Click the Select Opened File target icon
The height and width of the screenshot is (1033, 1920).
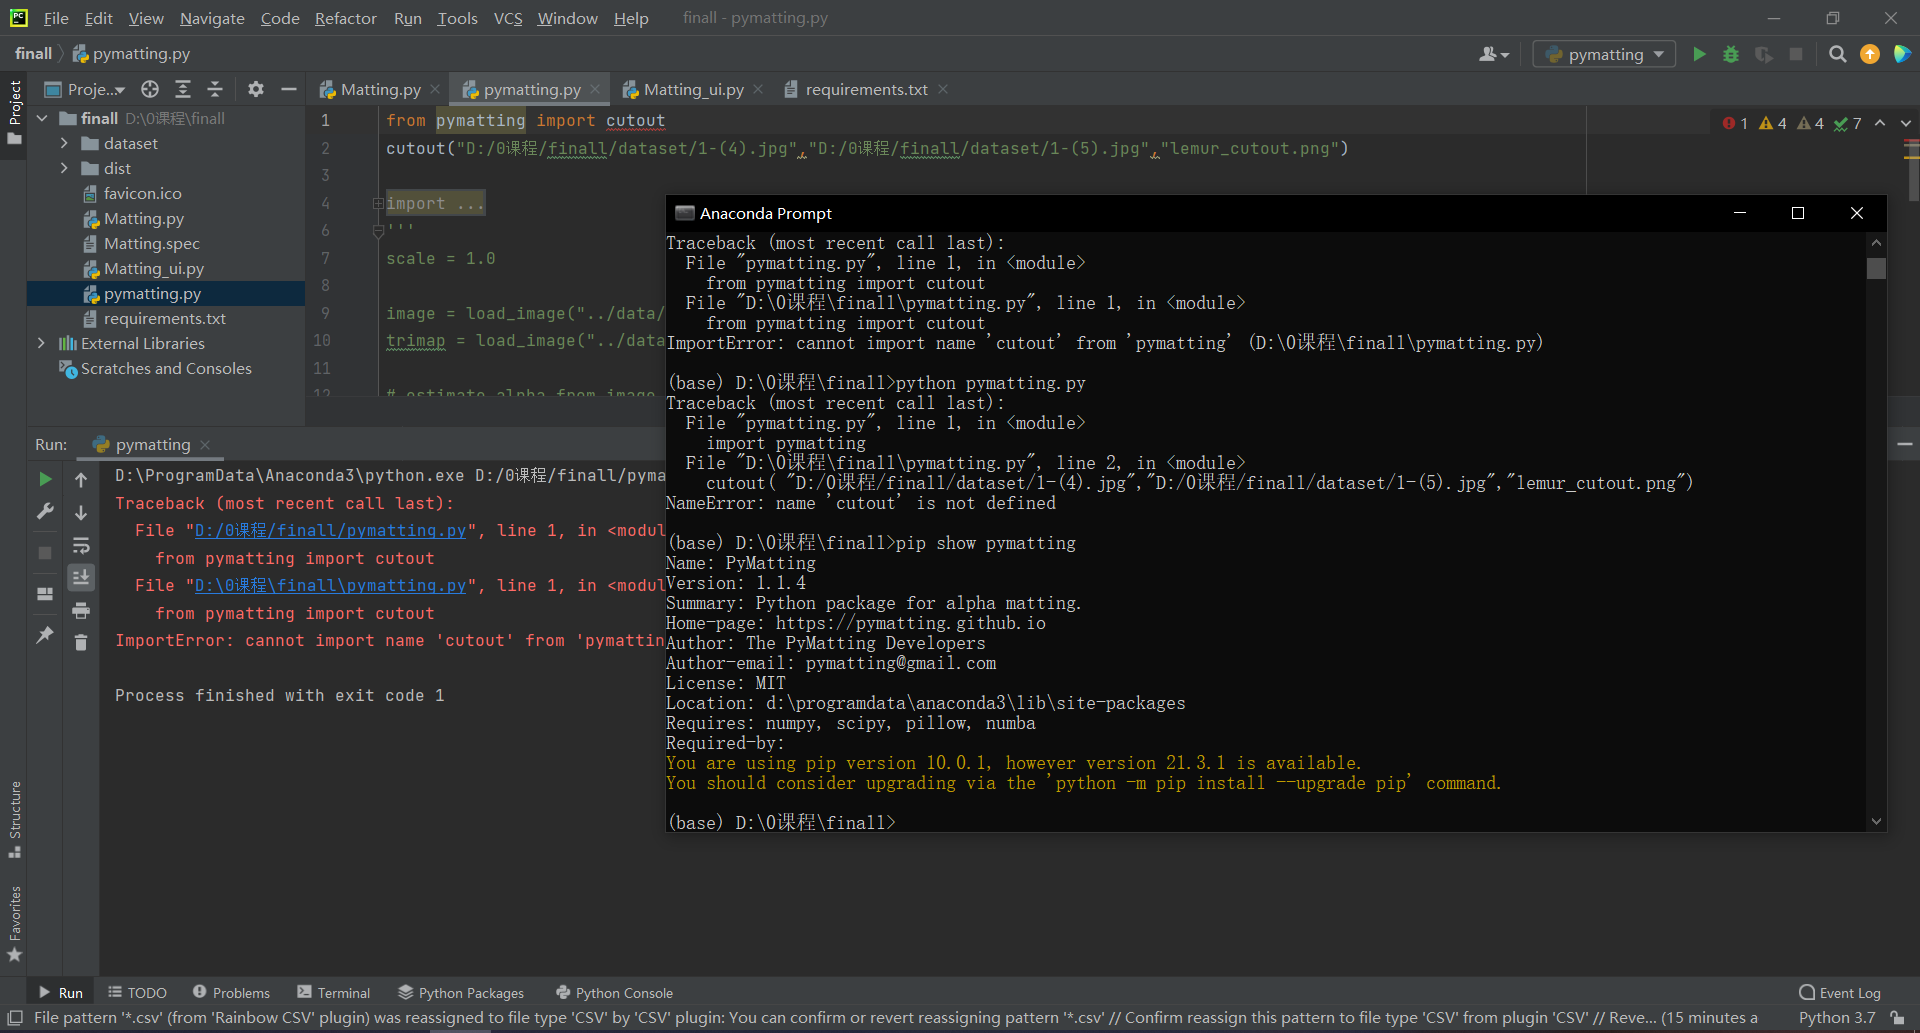[x=150, y=89]
